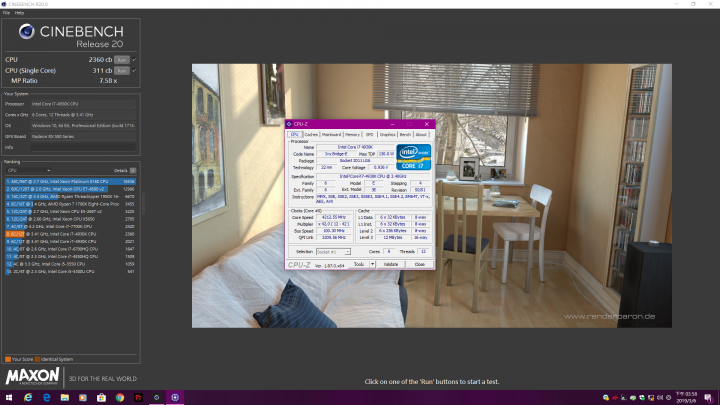
Task: Open the Action Center notification icon
Action: coord(709,398)
